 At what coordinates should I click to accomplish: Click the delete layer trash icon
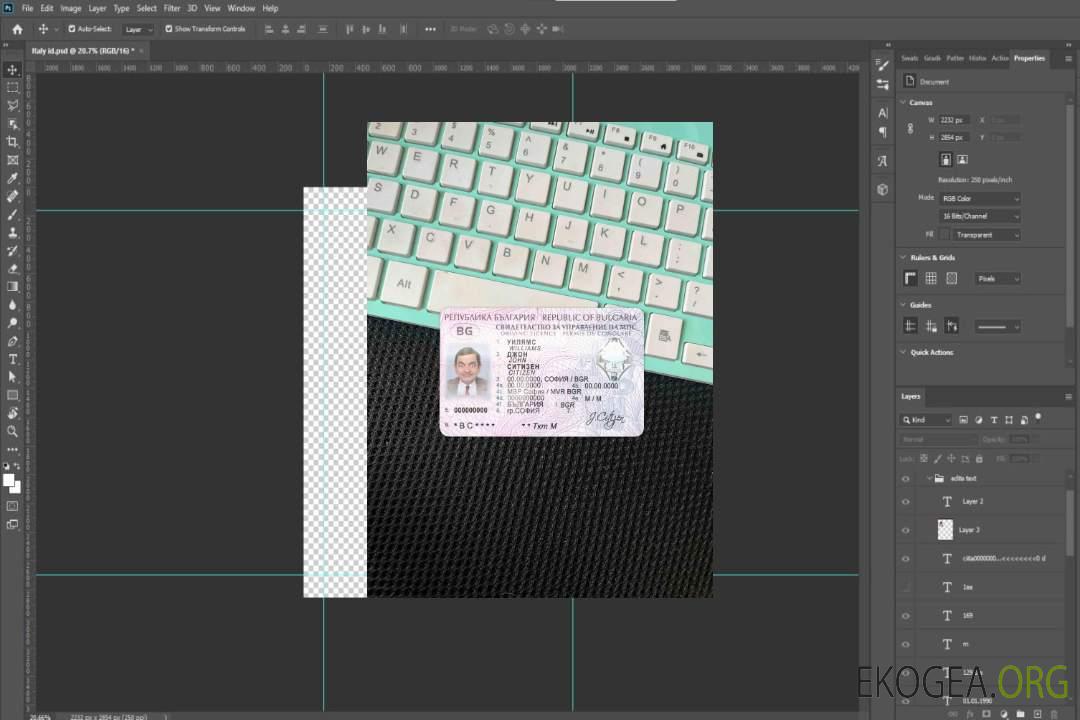click(x=1054, y=714)
